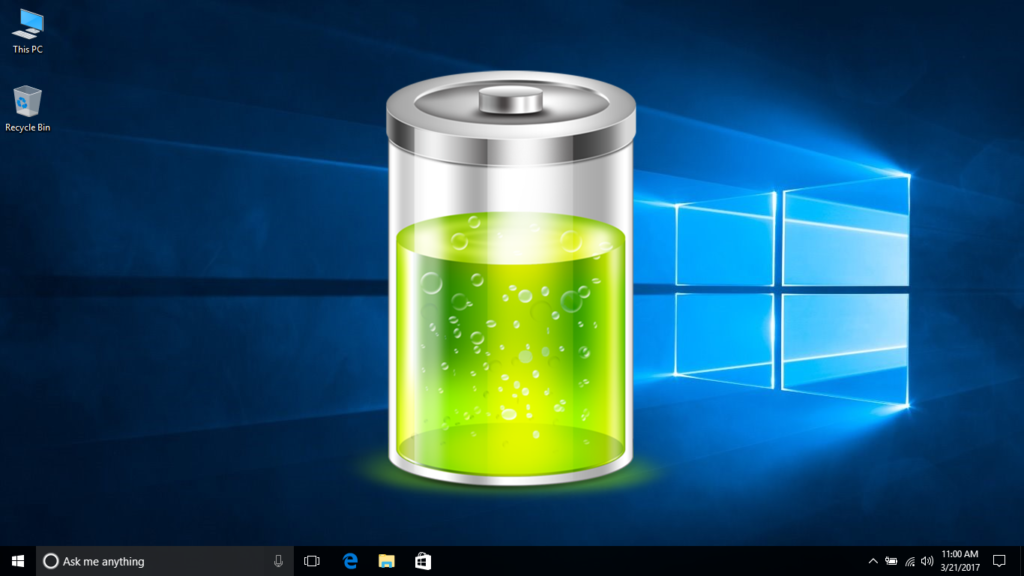1024x576 pixels.
Task: Open the Action Center notifications icon
Action: pyautogui.click(x=999, y=561)
